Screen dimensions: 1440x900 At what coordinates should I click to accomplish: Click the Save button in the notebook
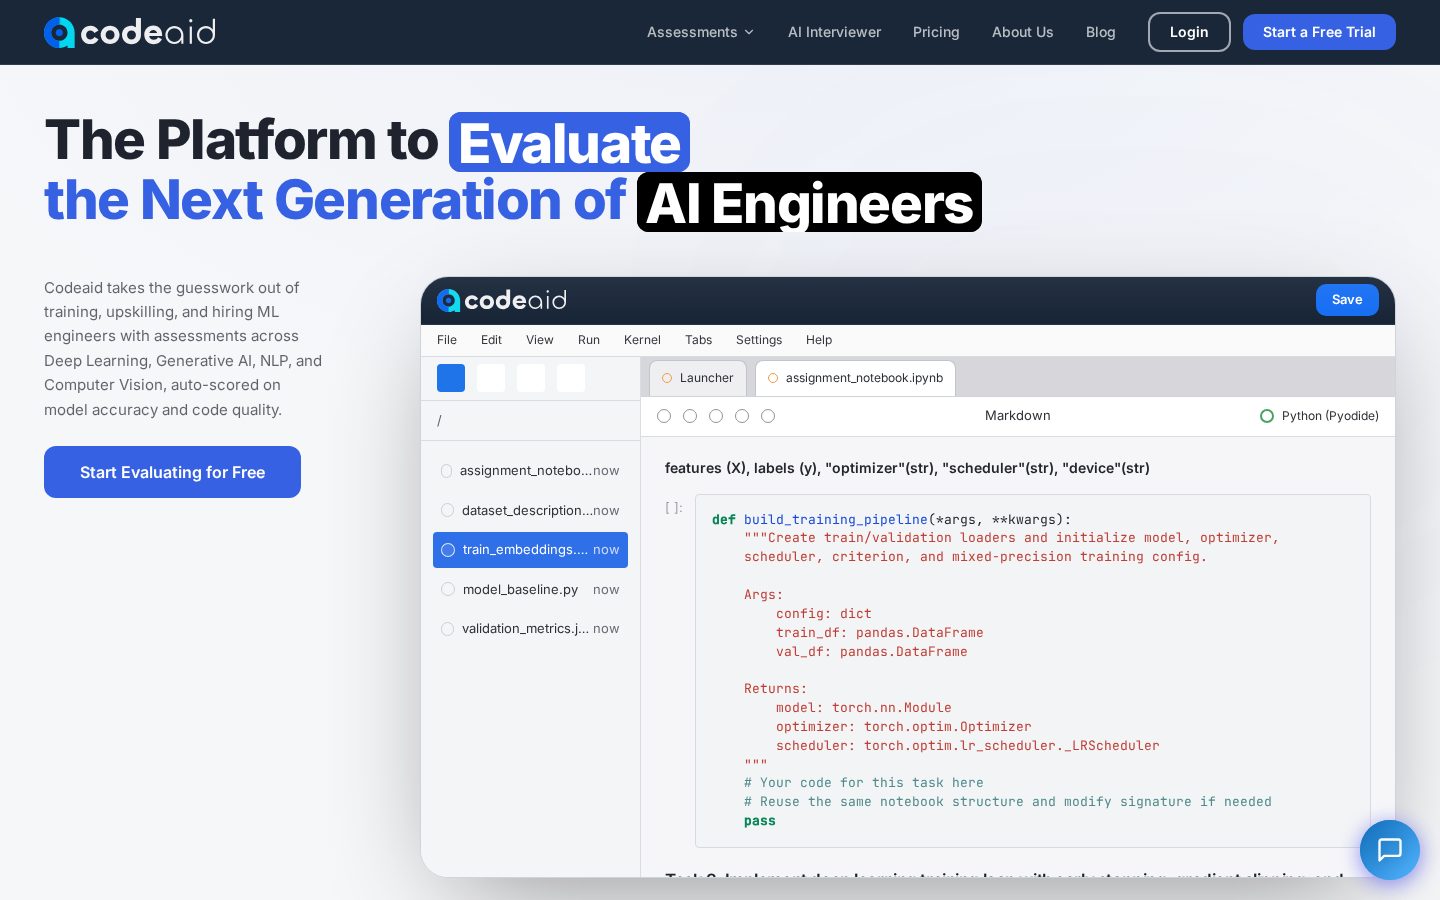point(1347,300)
